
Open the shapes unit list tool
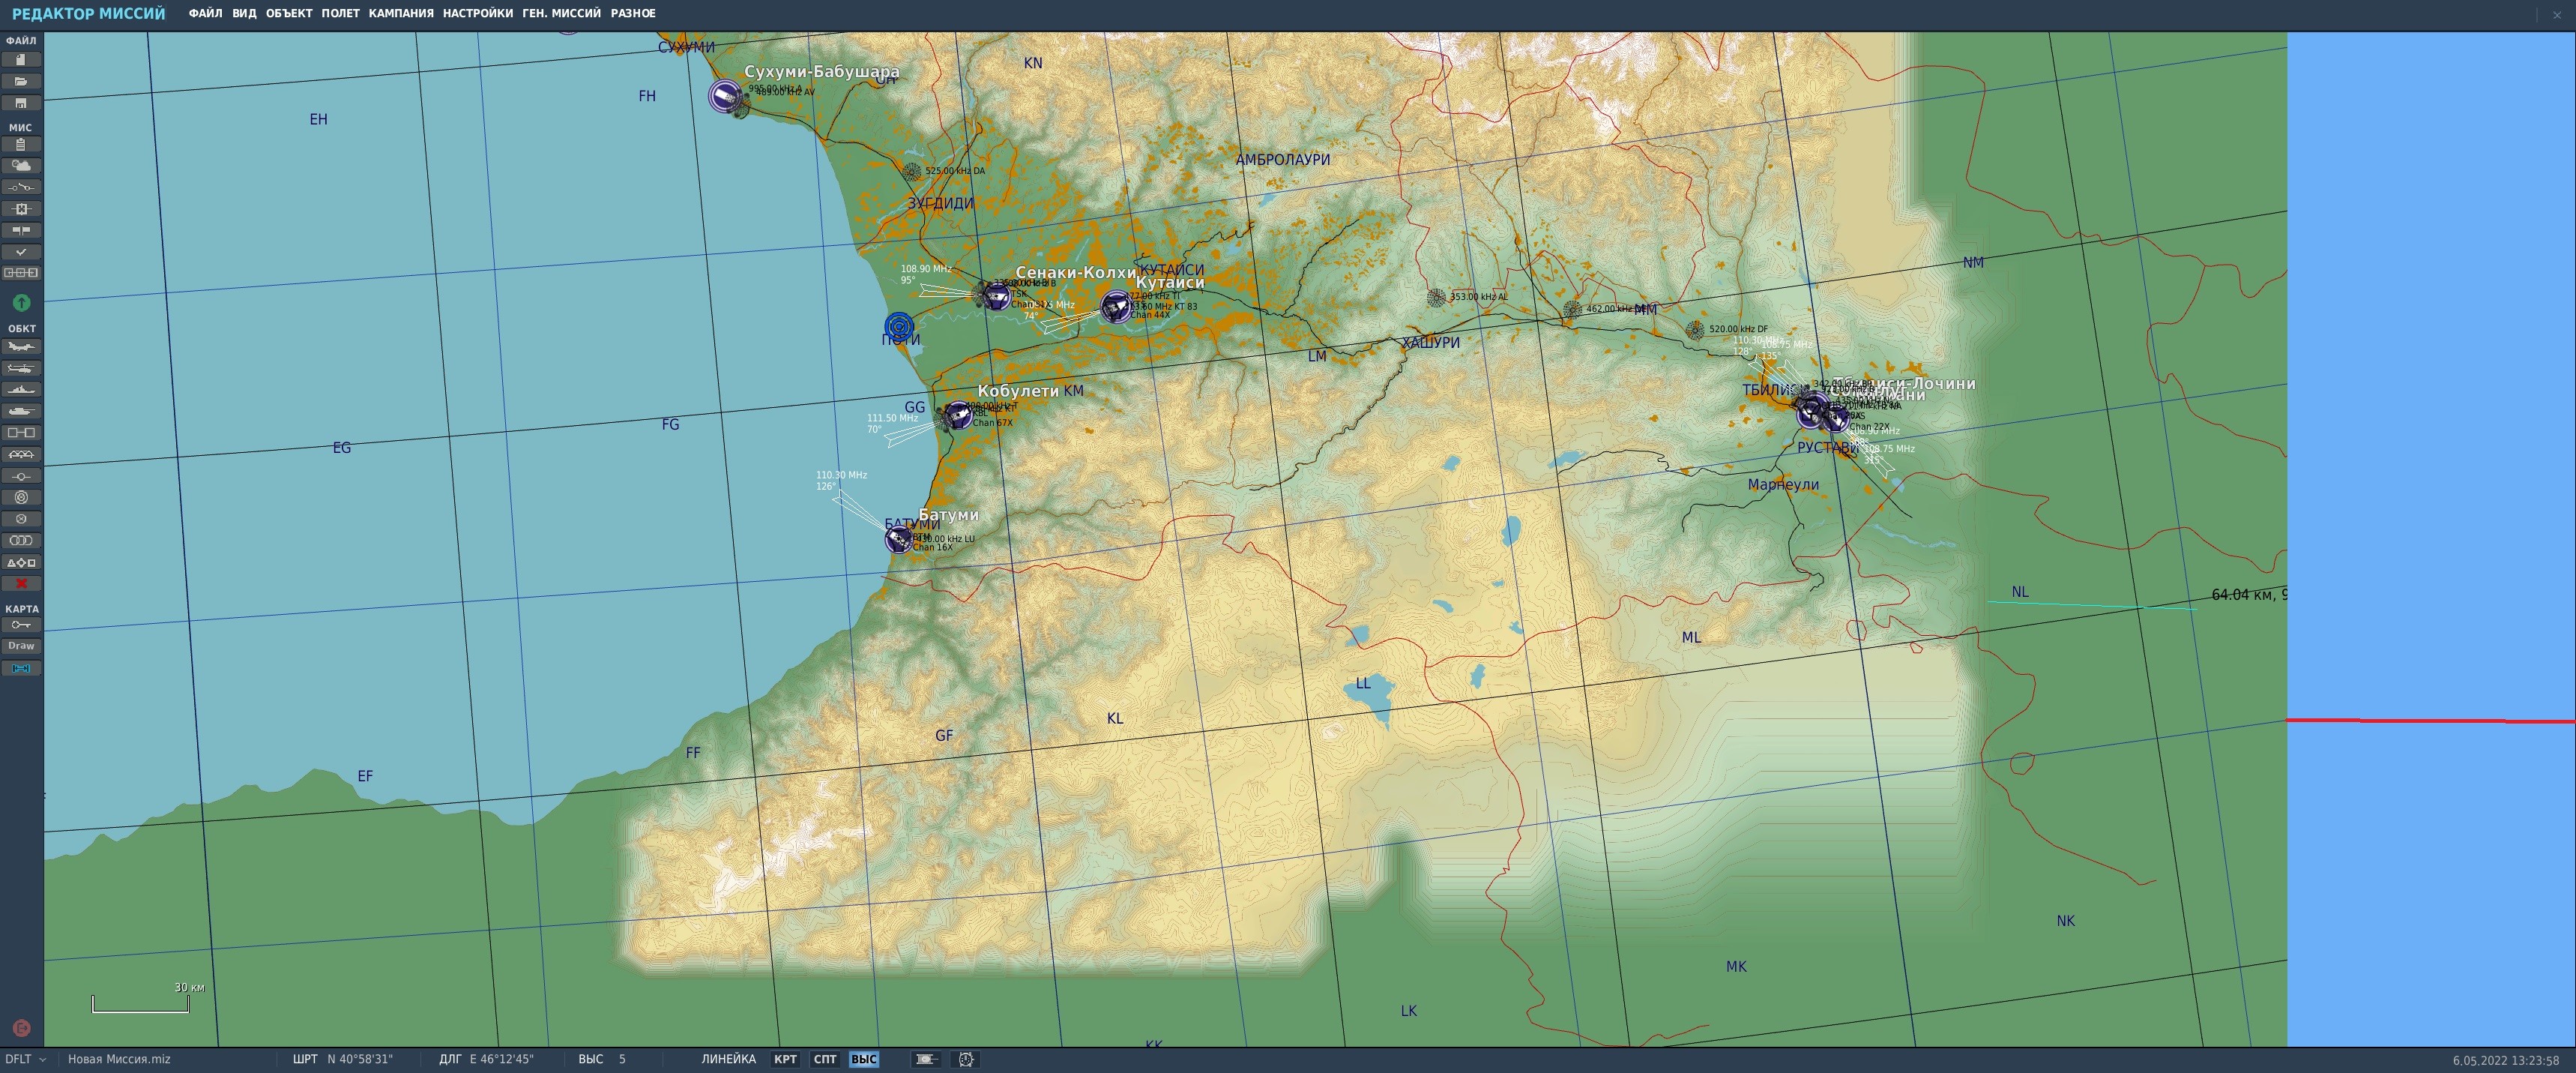point(21,562)
